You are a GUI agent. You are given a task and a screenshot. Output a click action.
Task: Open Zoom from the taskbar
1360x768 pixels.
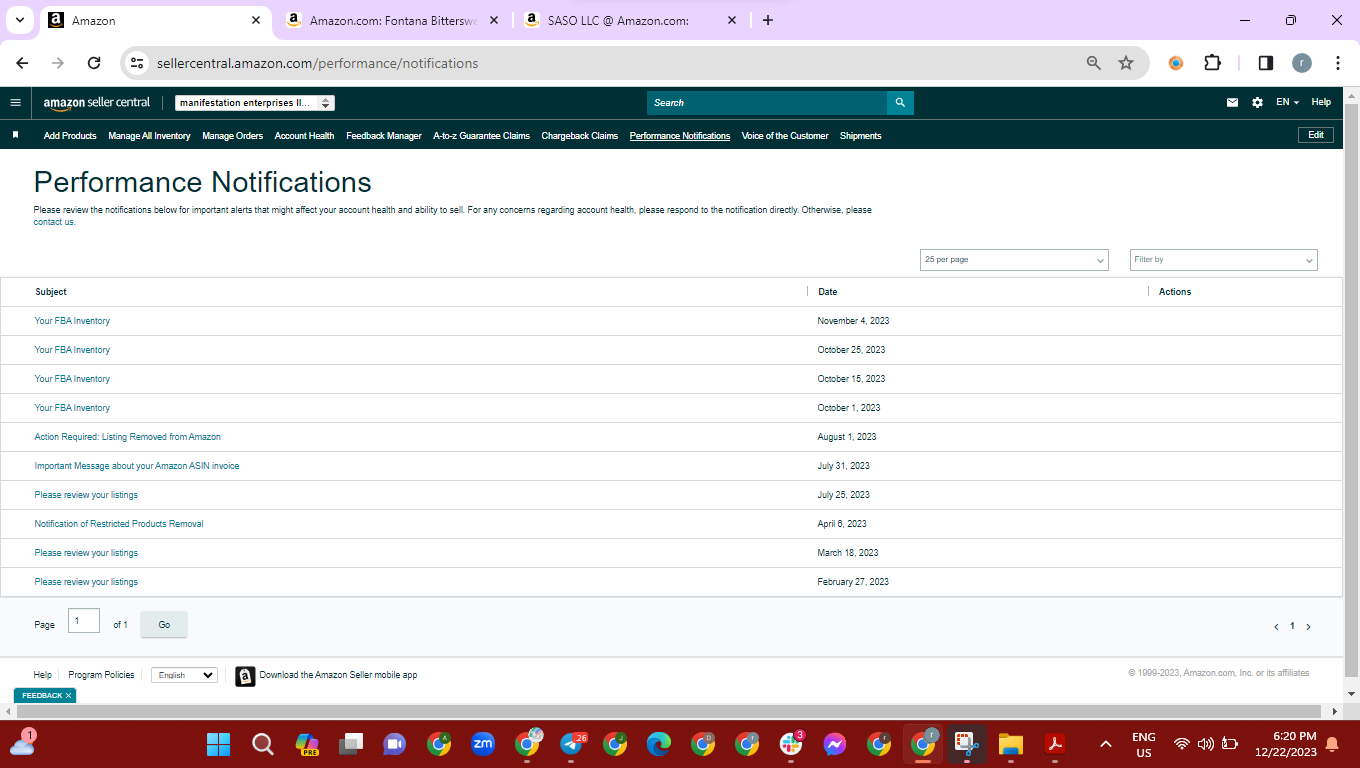point(483,744)
